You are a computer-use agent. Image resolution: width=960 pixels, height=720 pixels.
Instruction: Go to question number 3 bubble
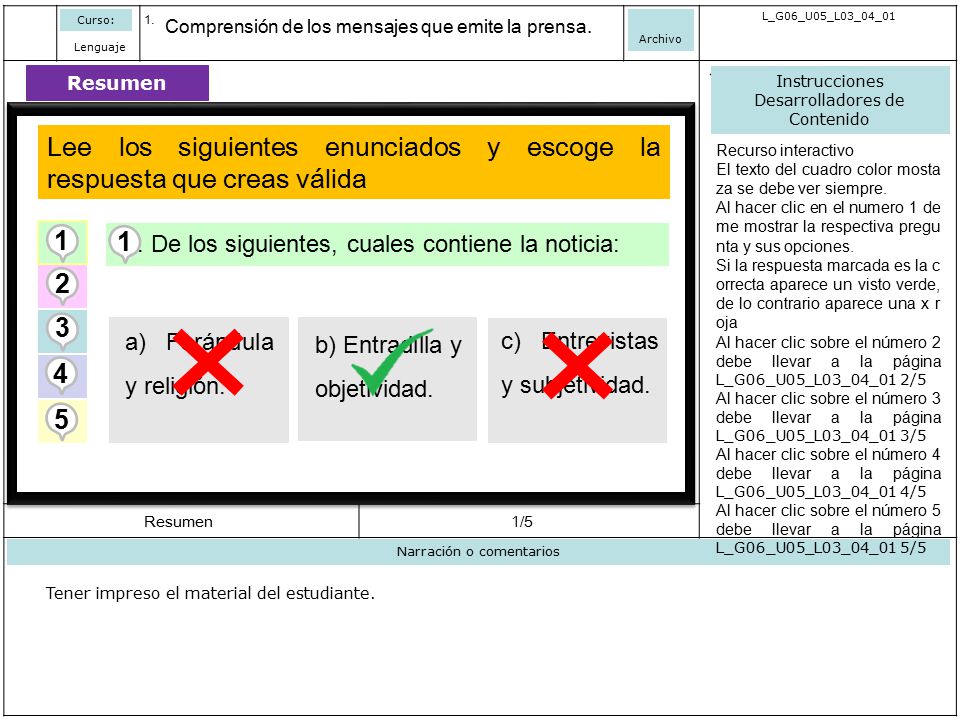coord(62,331)
